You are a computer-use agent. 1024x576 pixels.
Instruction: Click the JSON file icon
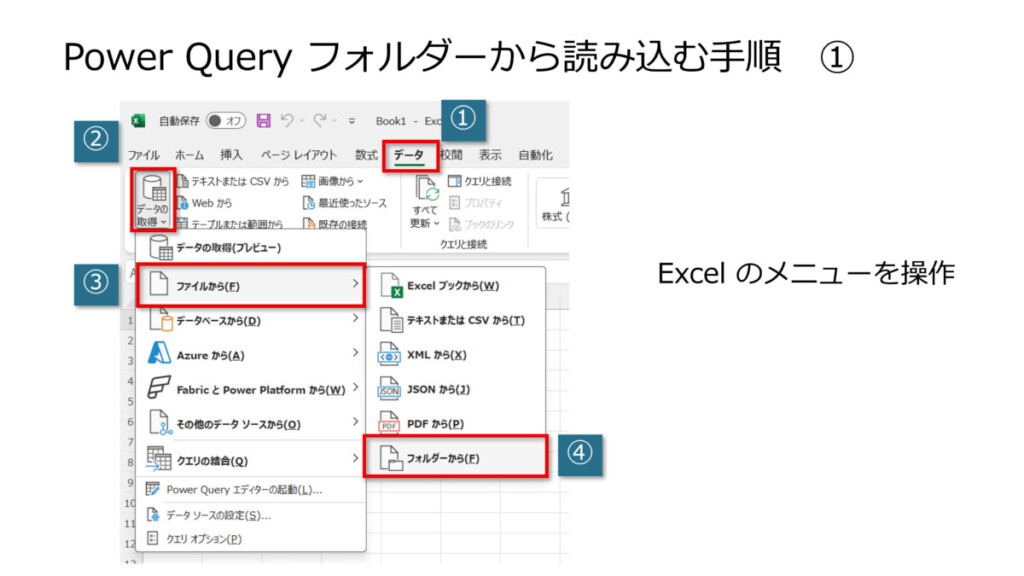(x=389, y=389)
